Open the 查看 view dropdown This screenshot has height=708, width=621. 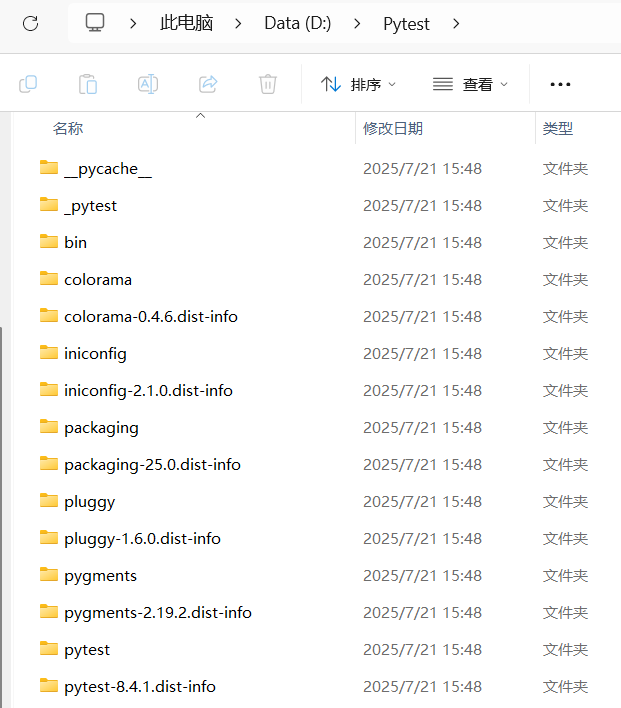click(x=470, y=84)
